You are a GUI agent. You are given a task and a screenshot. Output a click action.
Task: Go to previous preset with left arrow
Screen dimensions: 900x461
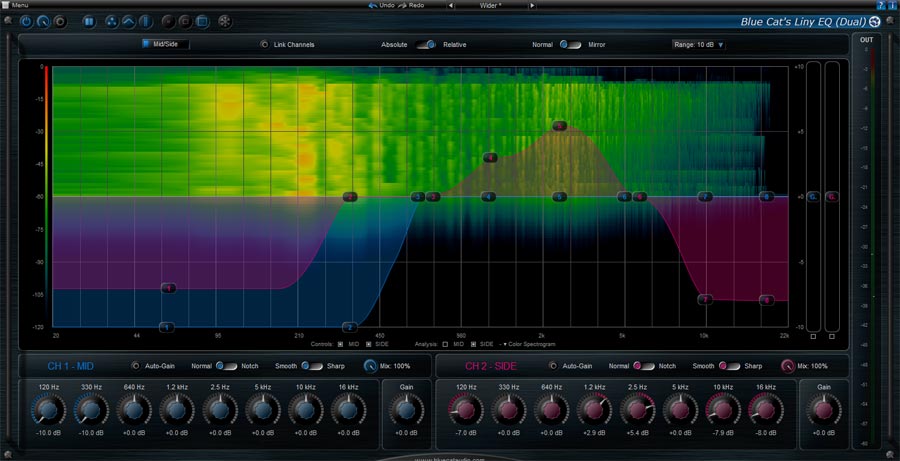click(450, 5)
